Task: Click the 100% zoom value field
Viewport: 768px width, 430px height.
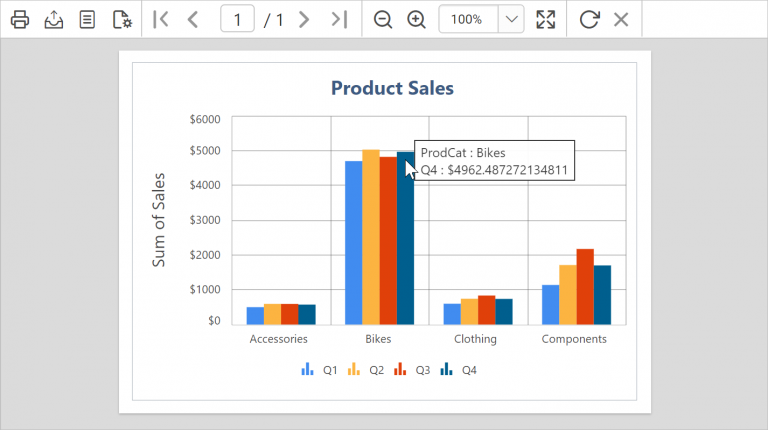Action: (467, 19)
